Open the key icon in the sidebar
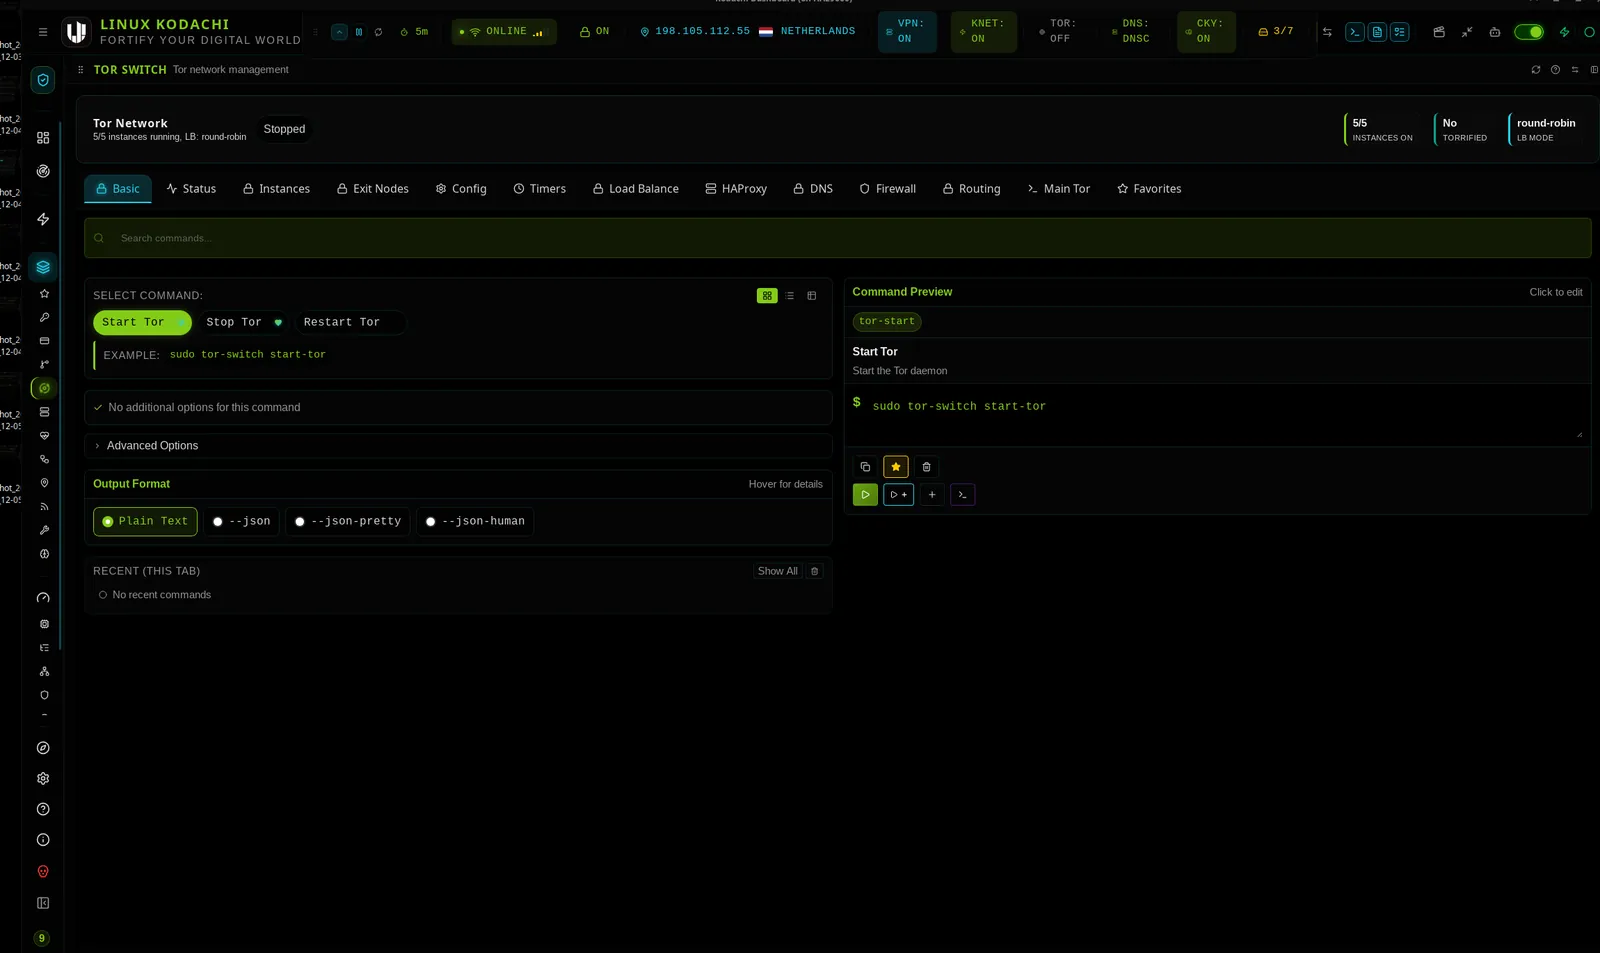Viewport: 1600px width, 953px height. point(44,317)
